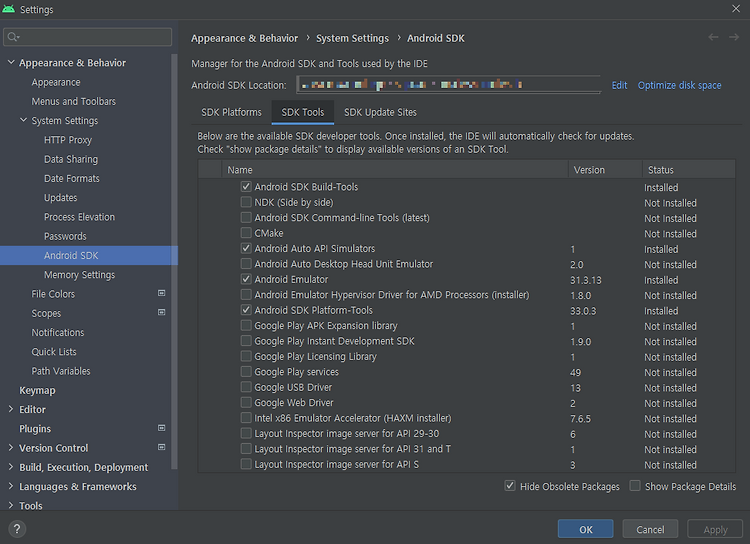Expand the Editor tree node
Viewport: 750px width, 544px height.
[11, 409]
